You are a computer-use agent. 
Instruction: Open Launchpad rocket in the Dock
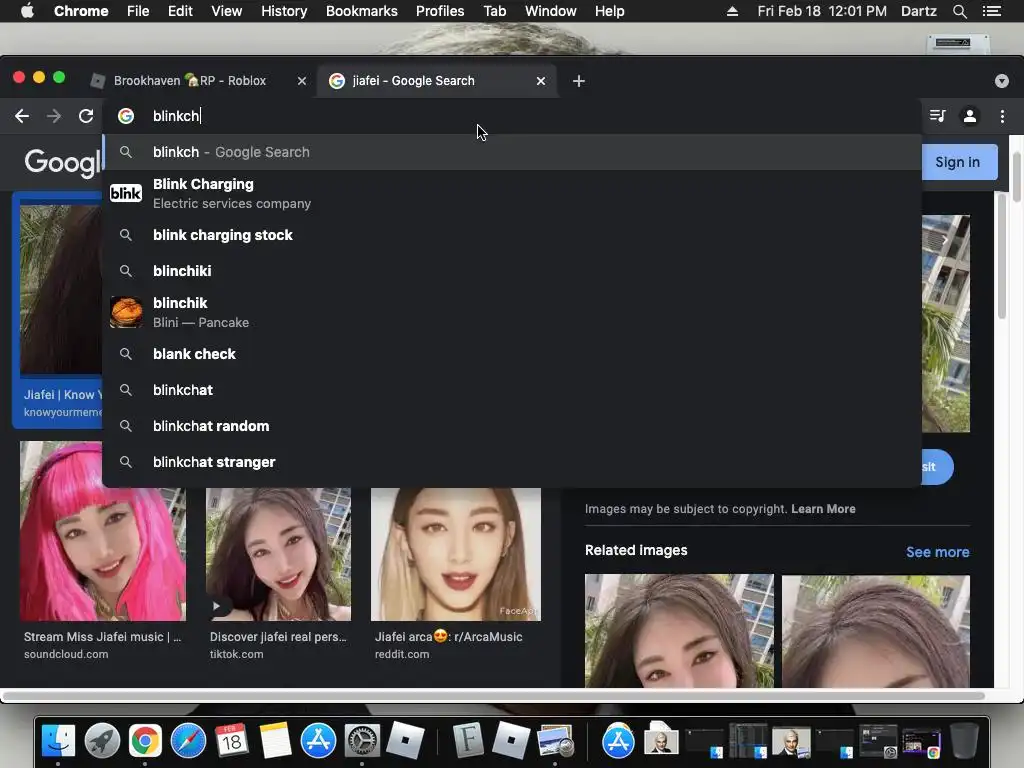(x=102, y=741)
